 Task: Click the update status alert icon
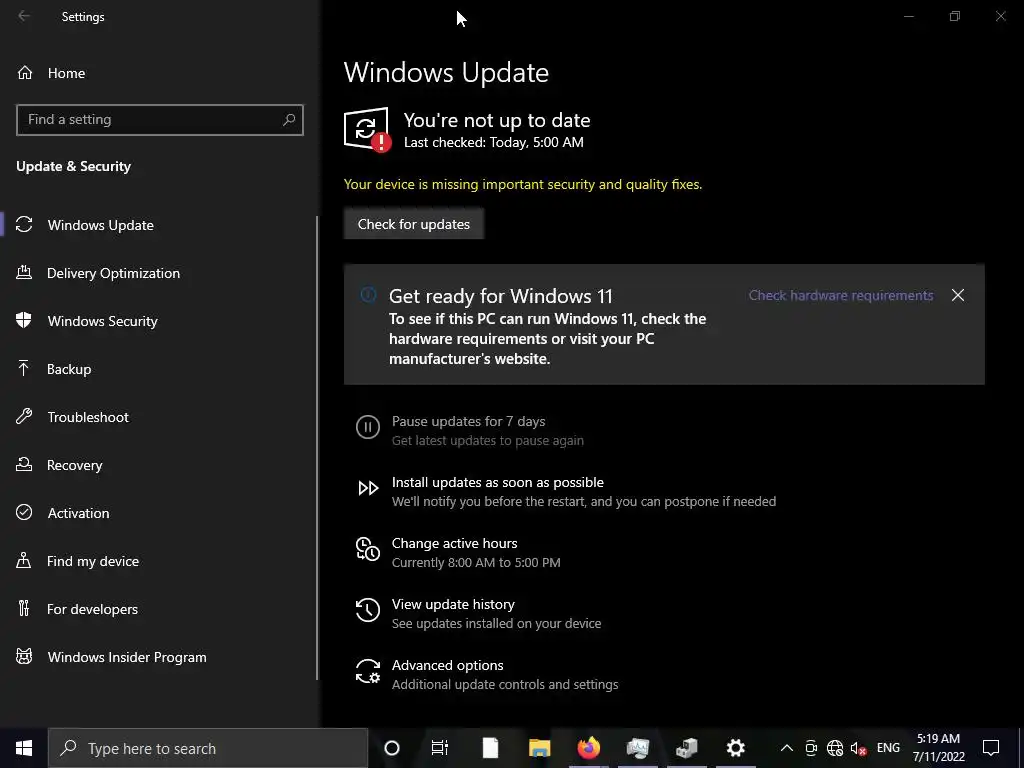pos(367,129)
